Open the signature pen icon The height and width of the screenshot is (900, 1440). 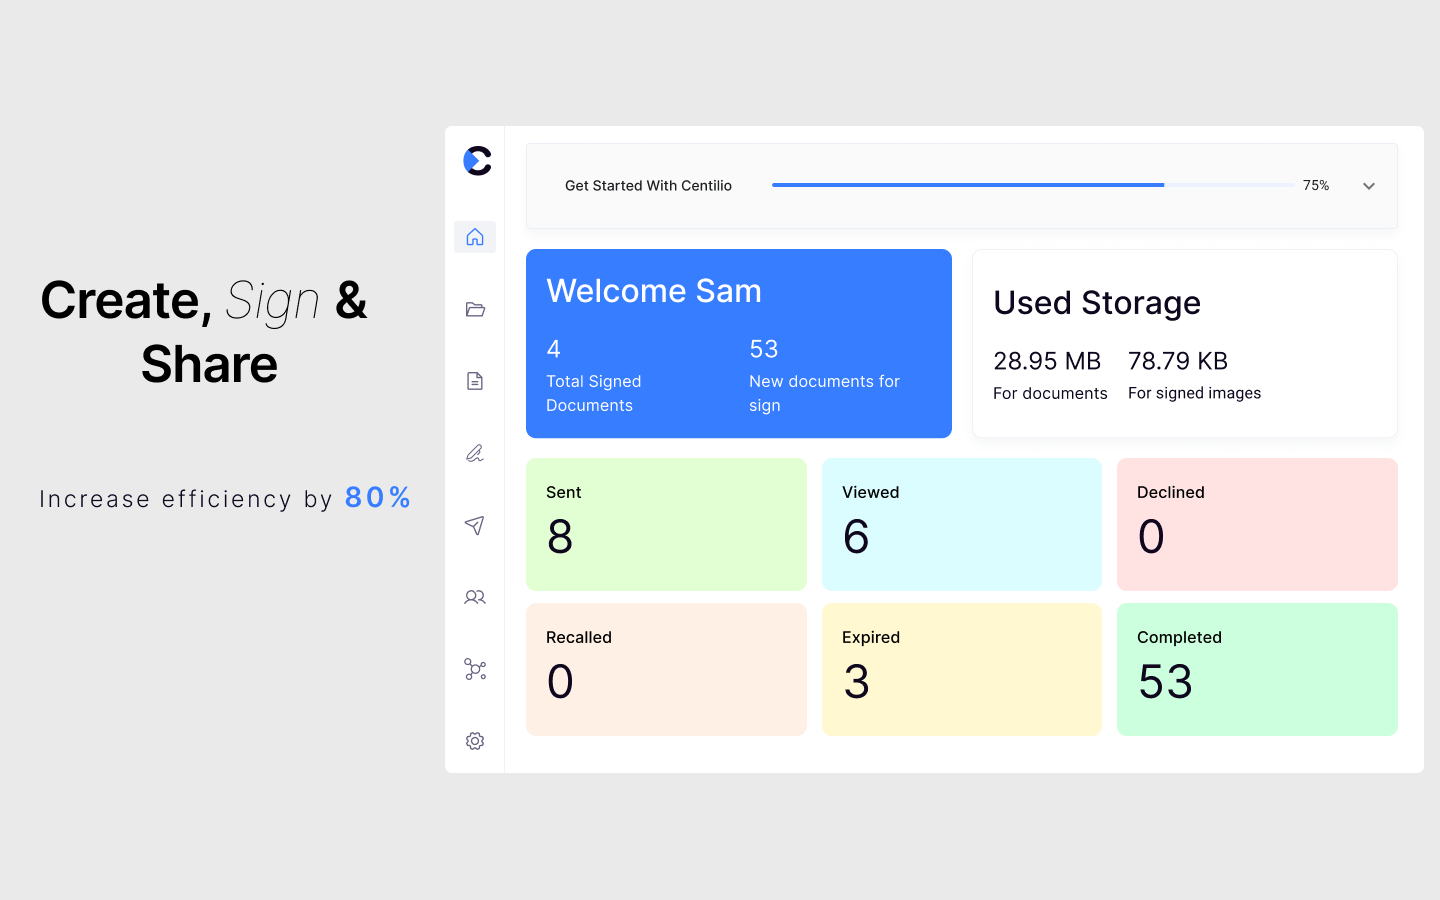[x=475, y=453]
